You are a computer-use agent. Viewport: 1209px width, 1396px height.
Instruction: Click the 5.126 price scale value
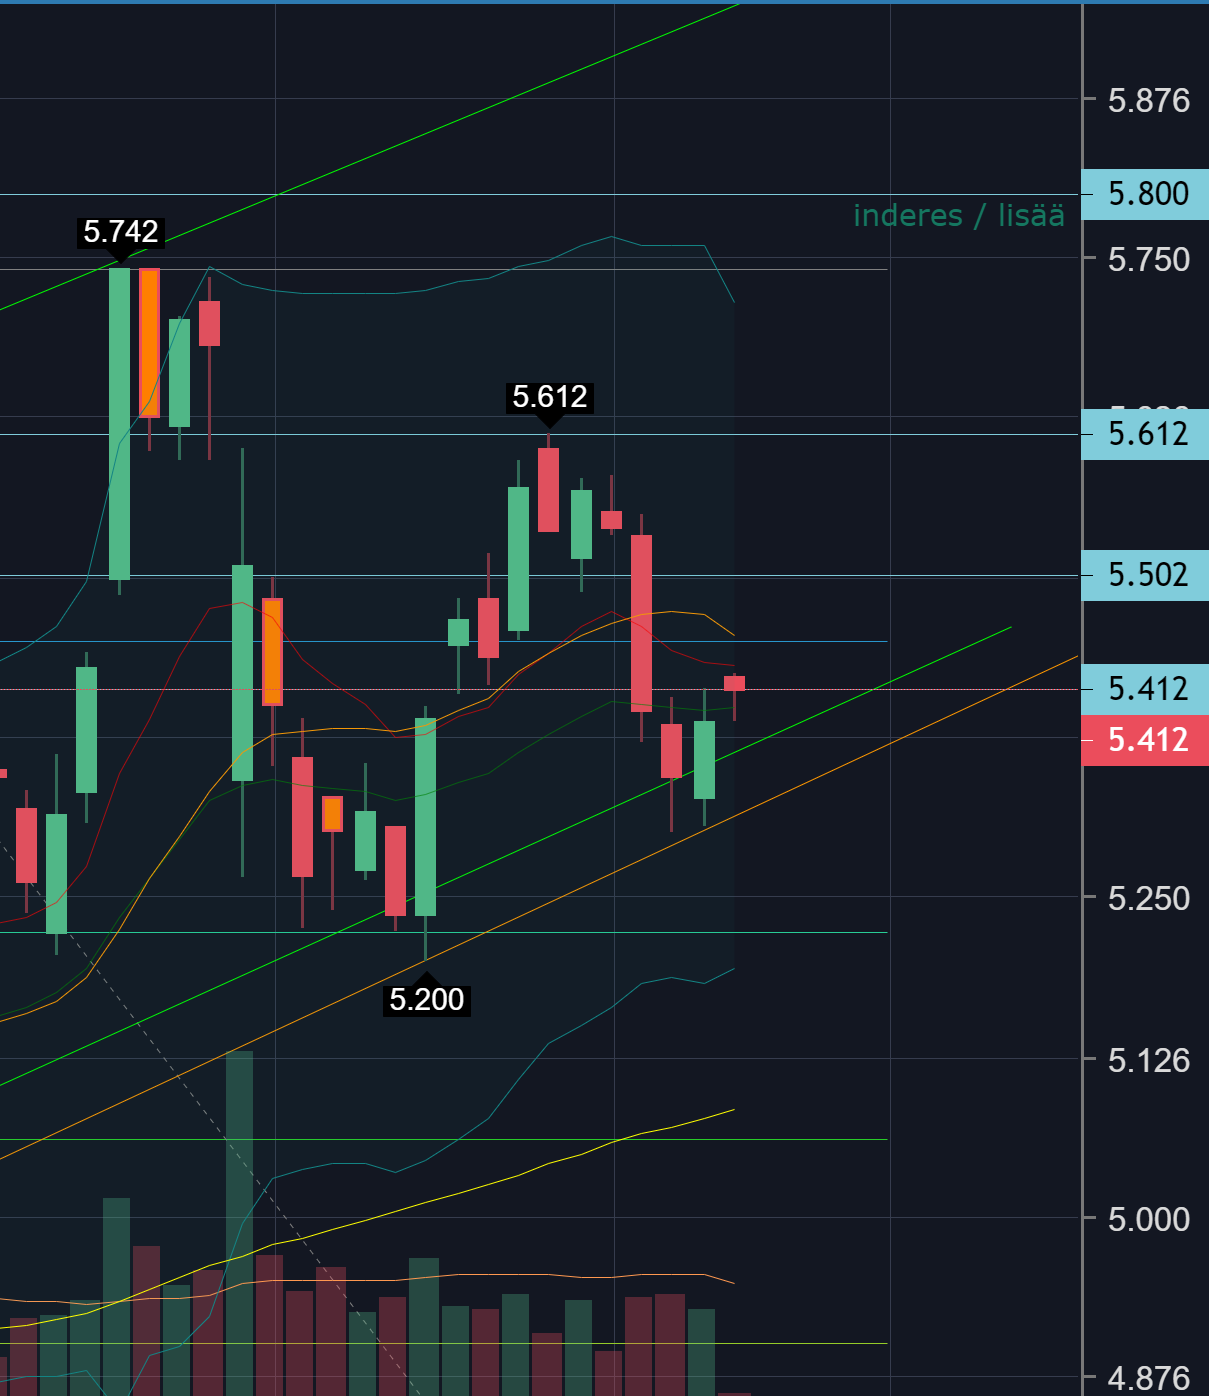pos(1148,1060)
